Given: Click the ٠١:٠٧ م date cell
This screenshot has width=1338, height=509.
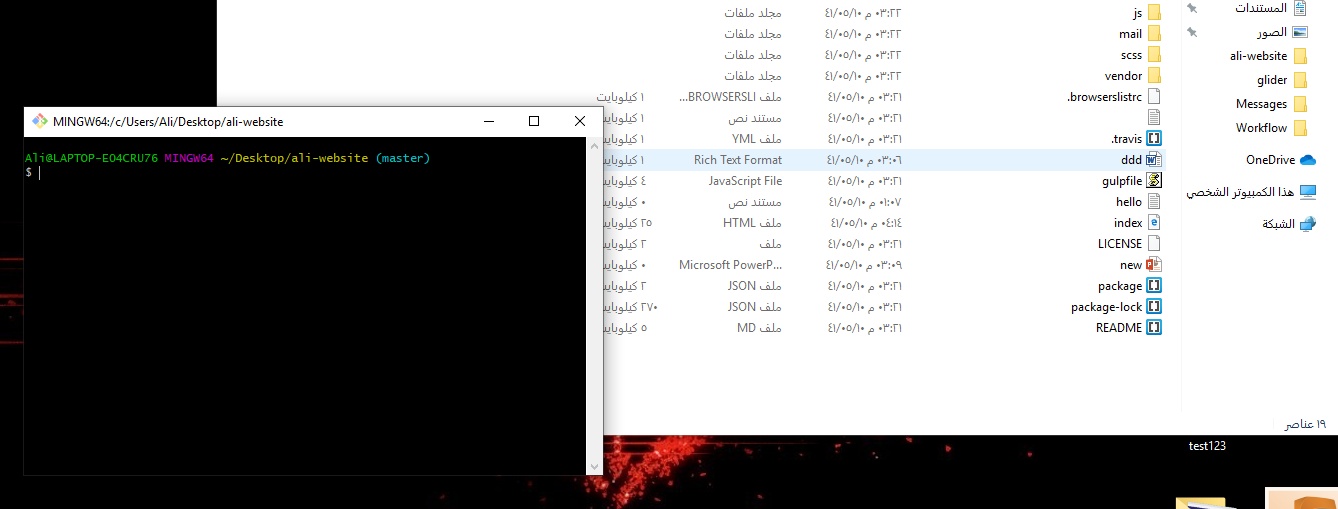Looking at the screenshot, I should click(x=866, y=202).
